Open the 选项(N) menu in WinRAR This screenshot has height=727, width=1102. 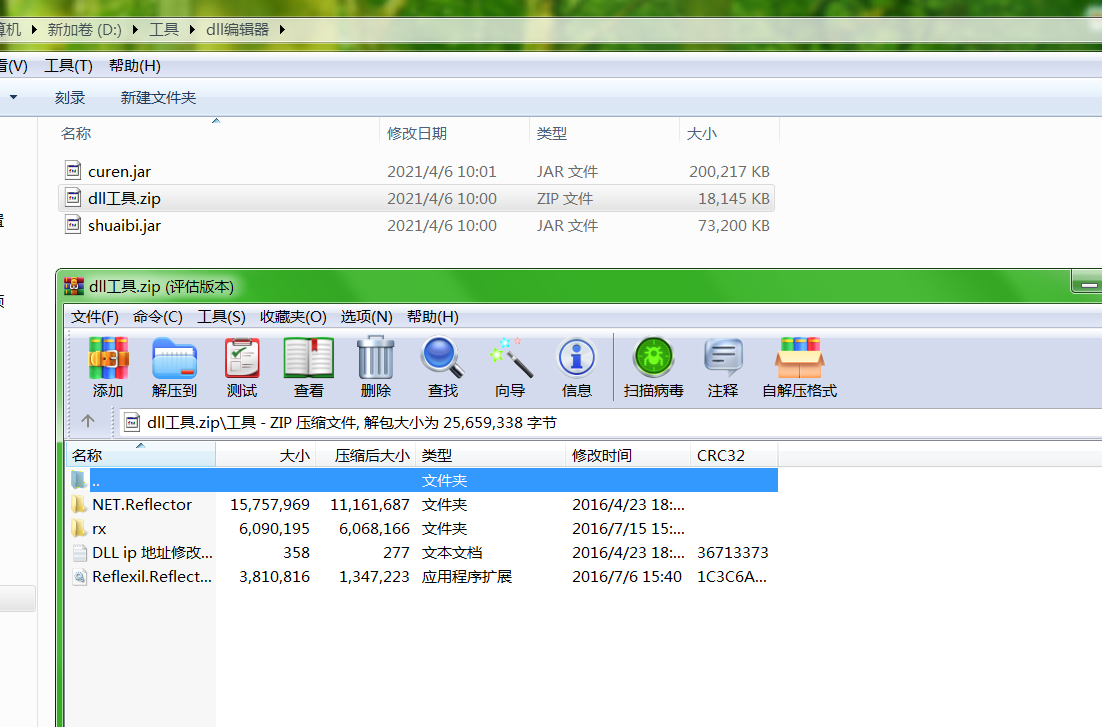click(366, 317)
